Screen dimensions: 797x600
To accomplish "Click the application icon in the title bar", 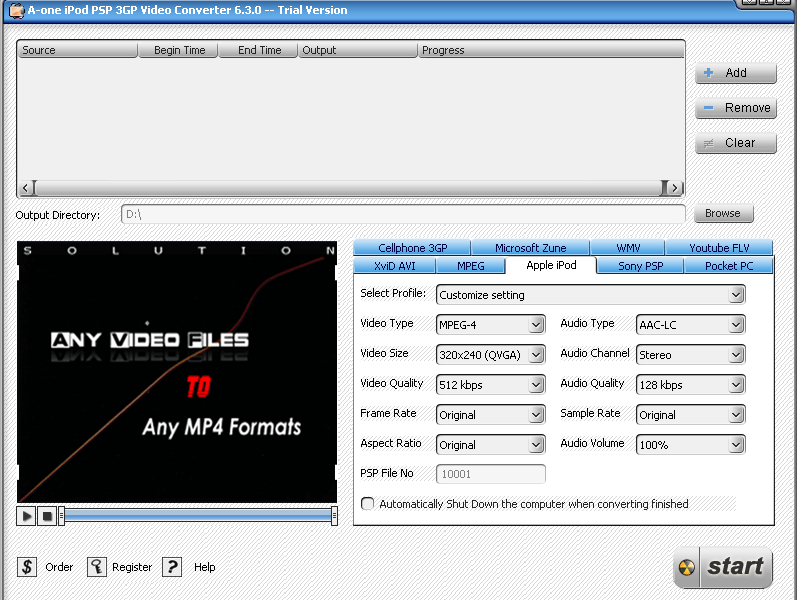I will tap(16, 10).
